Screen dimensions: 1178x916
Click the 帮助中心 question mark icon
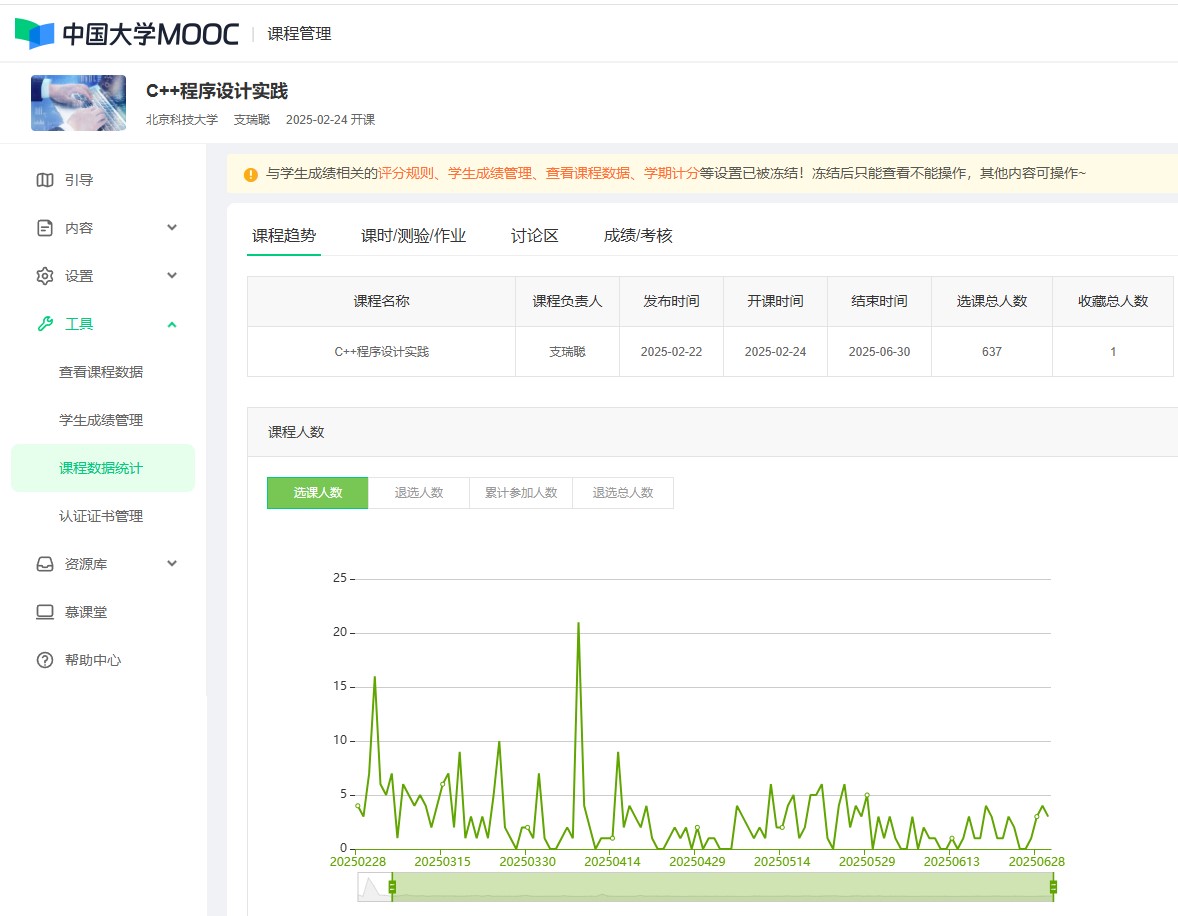click(x=45, y=660)
